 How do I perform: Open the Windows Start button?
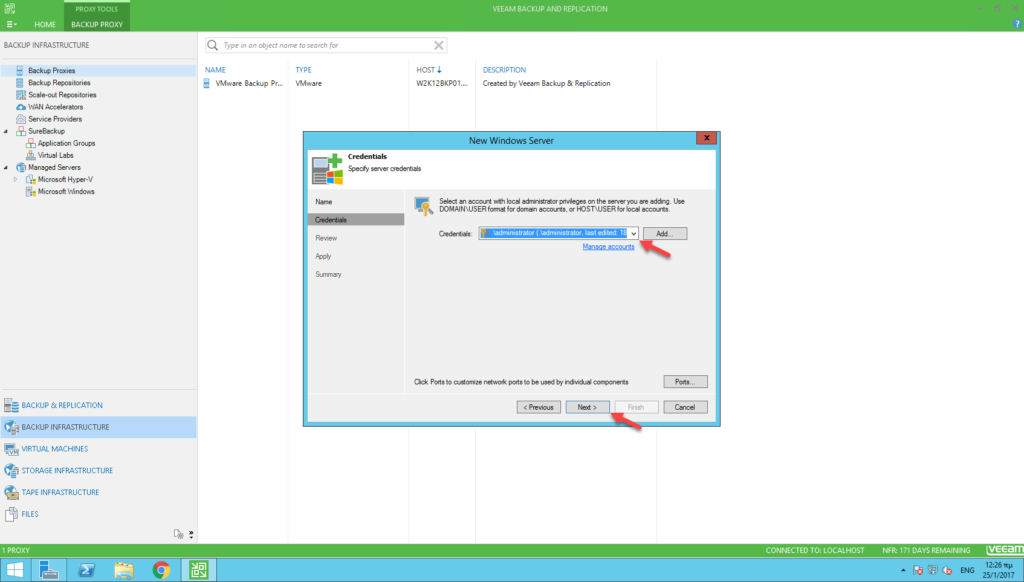click(x=14, y=570)
